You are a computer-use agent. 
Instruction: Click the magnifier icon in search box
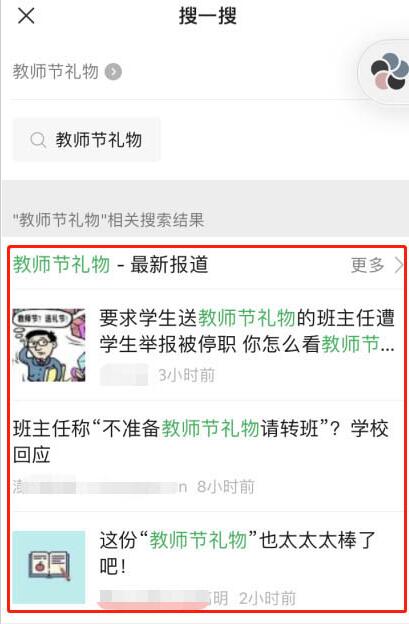tap(38, 140)
